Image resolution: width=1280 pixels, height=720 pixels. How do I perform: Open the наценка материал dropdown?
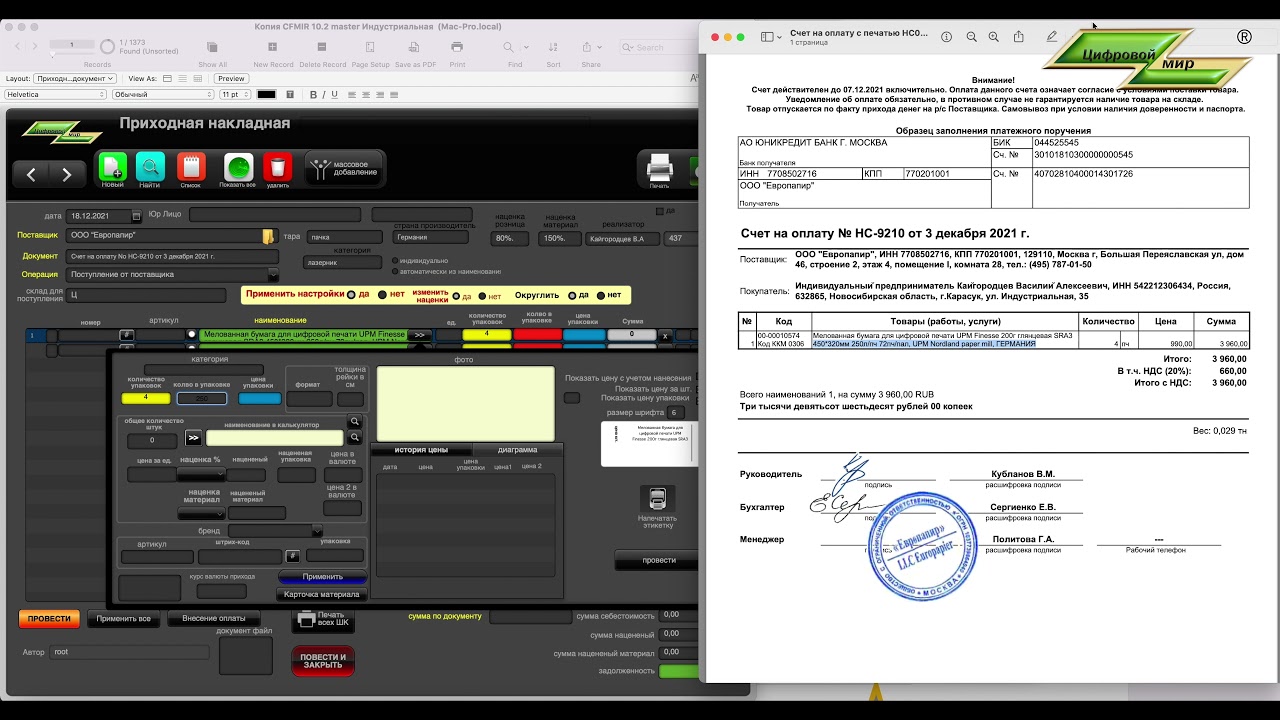tap(202, 514)
